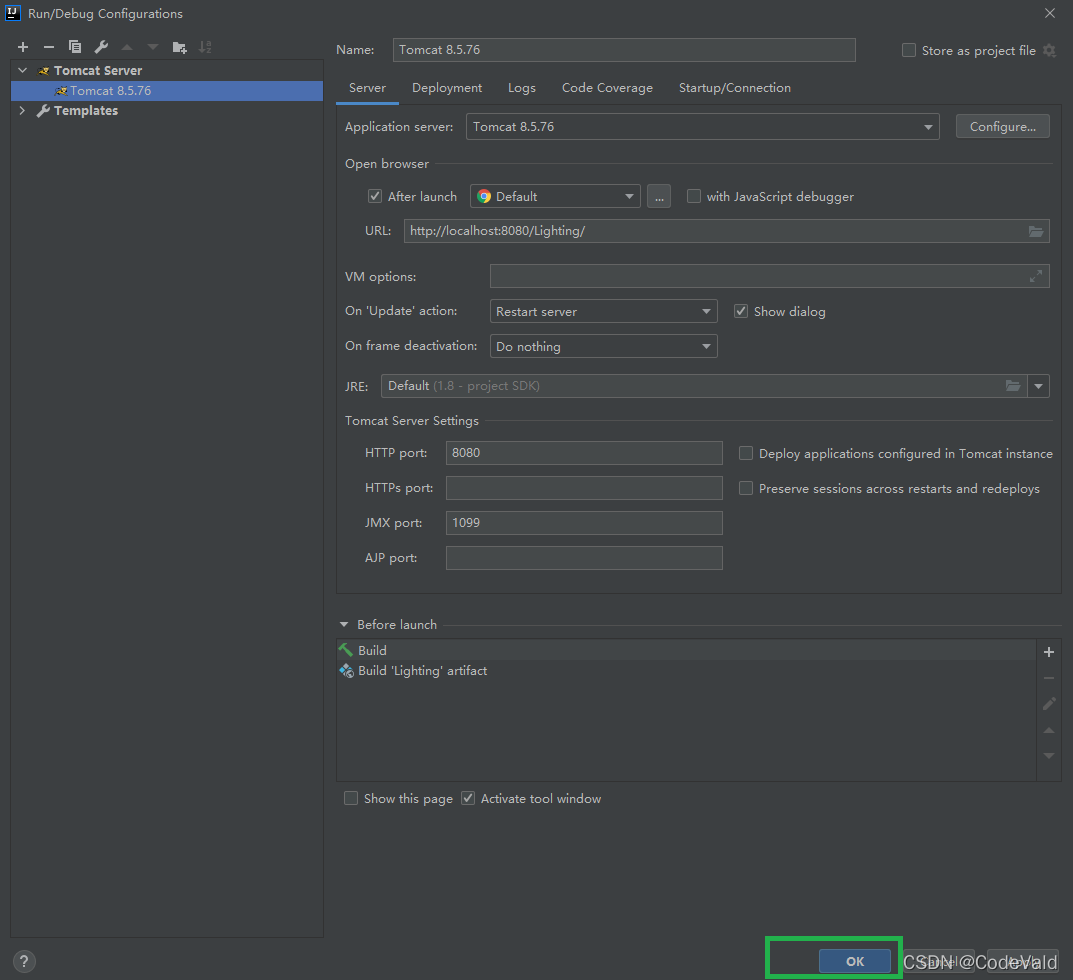Select Build 'Lighting' artifact row
Image resolution: width=1073 pixels, height=980 pixels.
pyautogui.click(x=686, y=671)
